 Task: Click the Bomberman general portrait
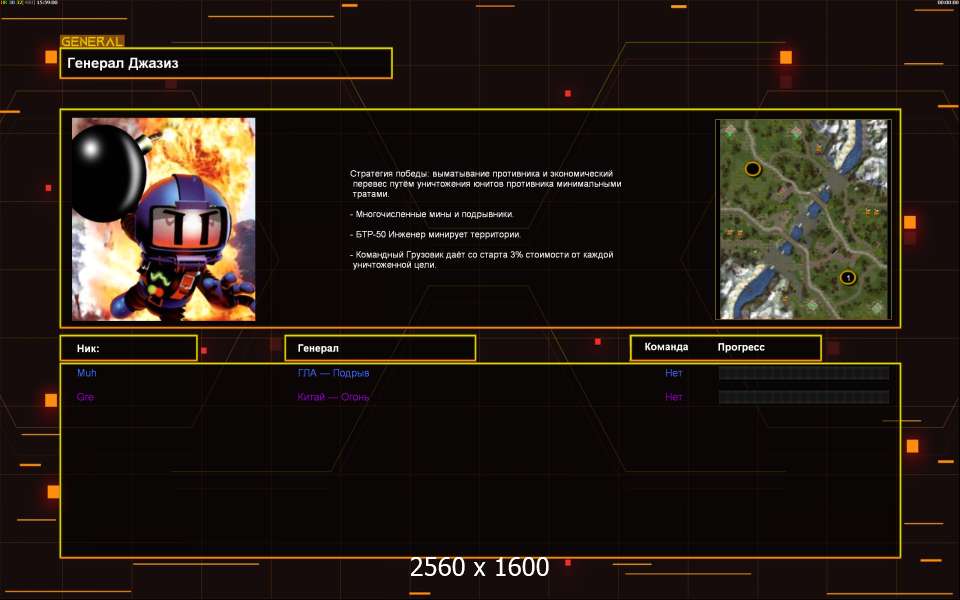point(163,219)
